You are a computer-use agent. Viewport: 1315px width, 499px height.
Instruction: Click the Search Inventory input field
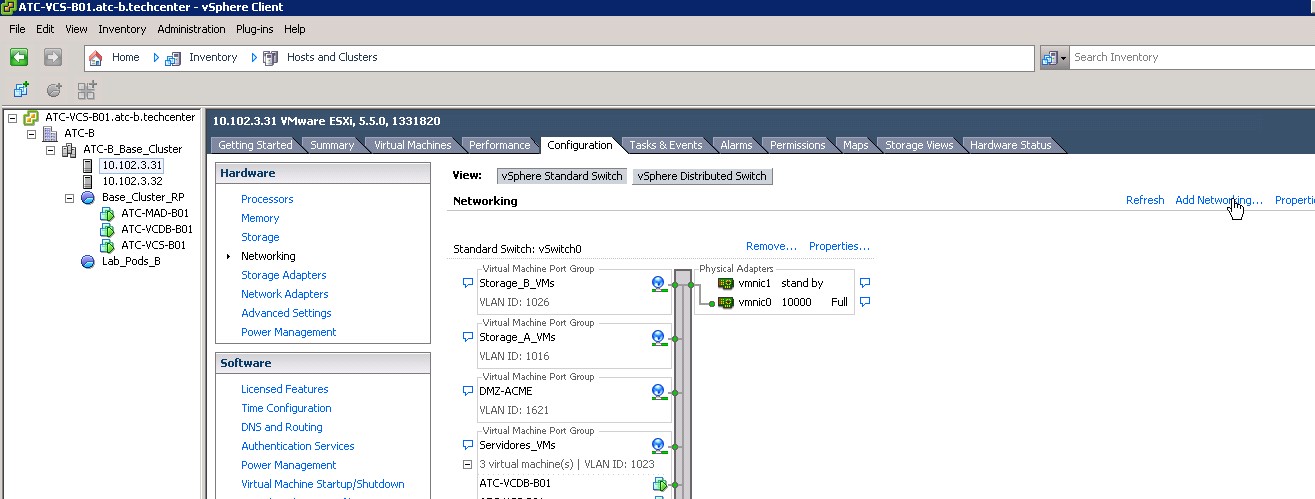point(1190,58)
